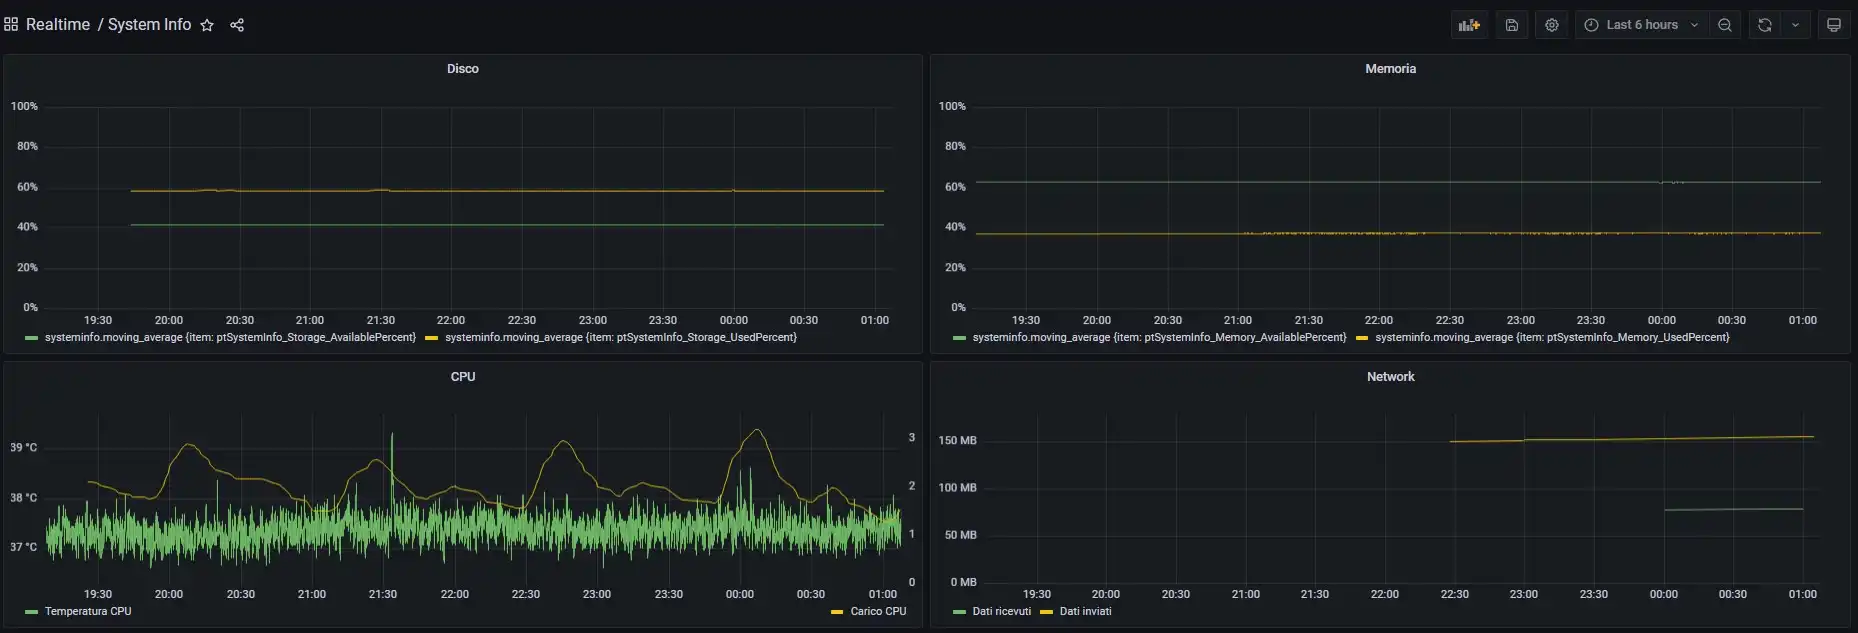Expand the refresh interval dropdown
Viewport: 1858px width, 633px height.
coord(1796,25)
